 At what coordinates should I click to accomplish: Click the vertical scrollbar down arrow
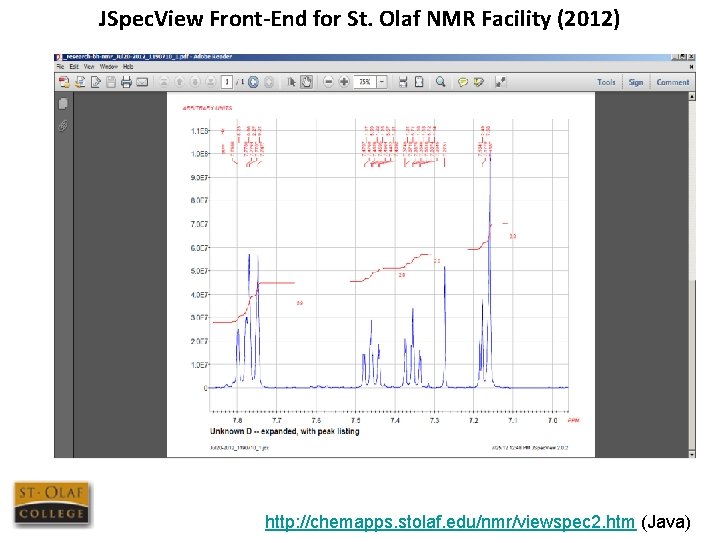coord(692,454)
